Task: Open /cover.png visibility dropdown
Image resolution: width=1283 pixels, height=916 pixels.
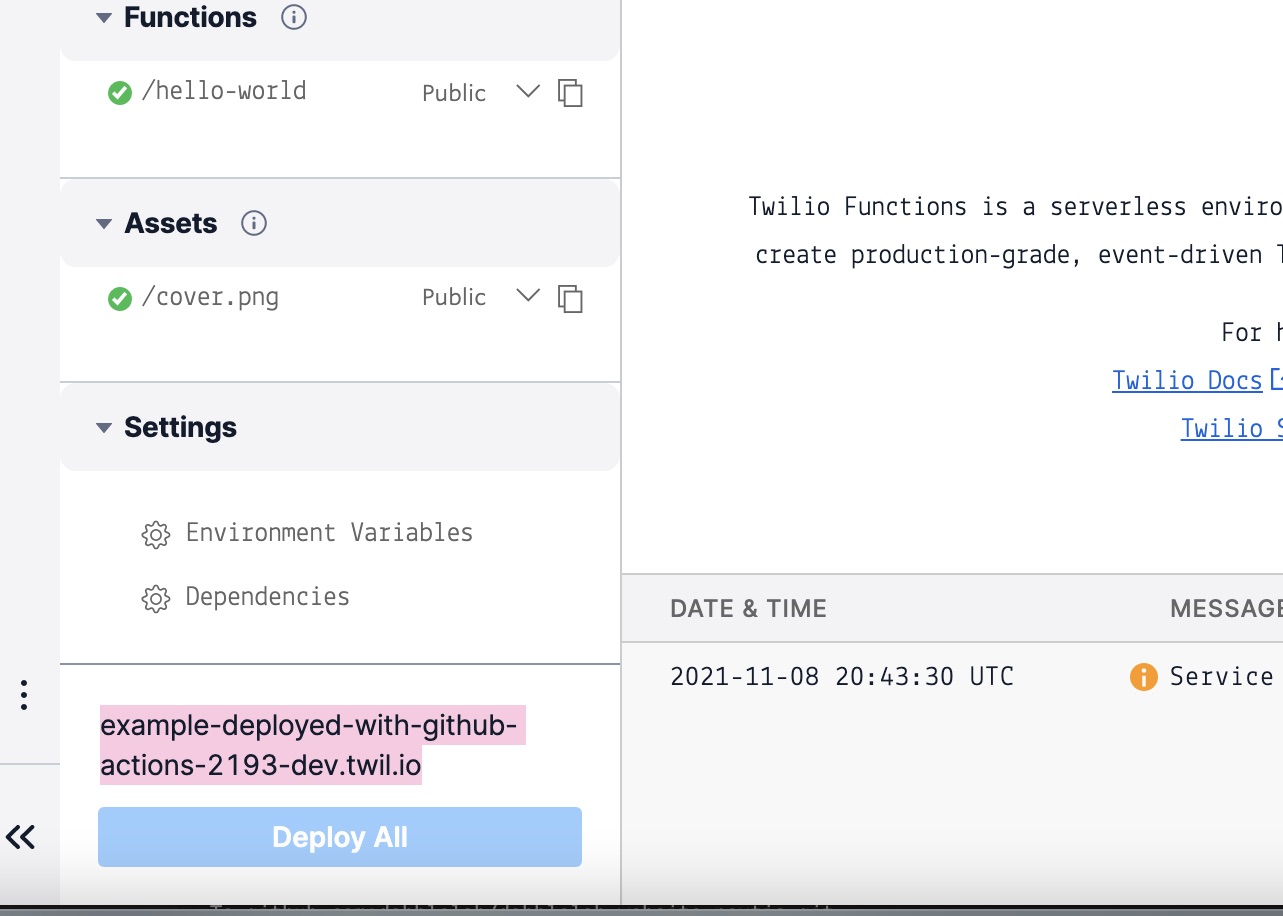Action: pyautogui.click(x=527, y=296)
